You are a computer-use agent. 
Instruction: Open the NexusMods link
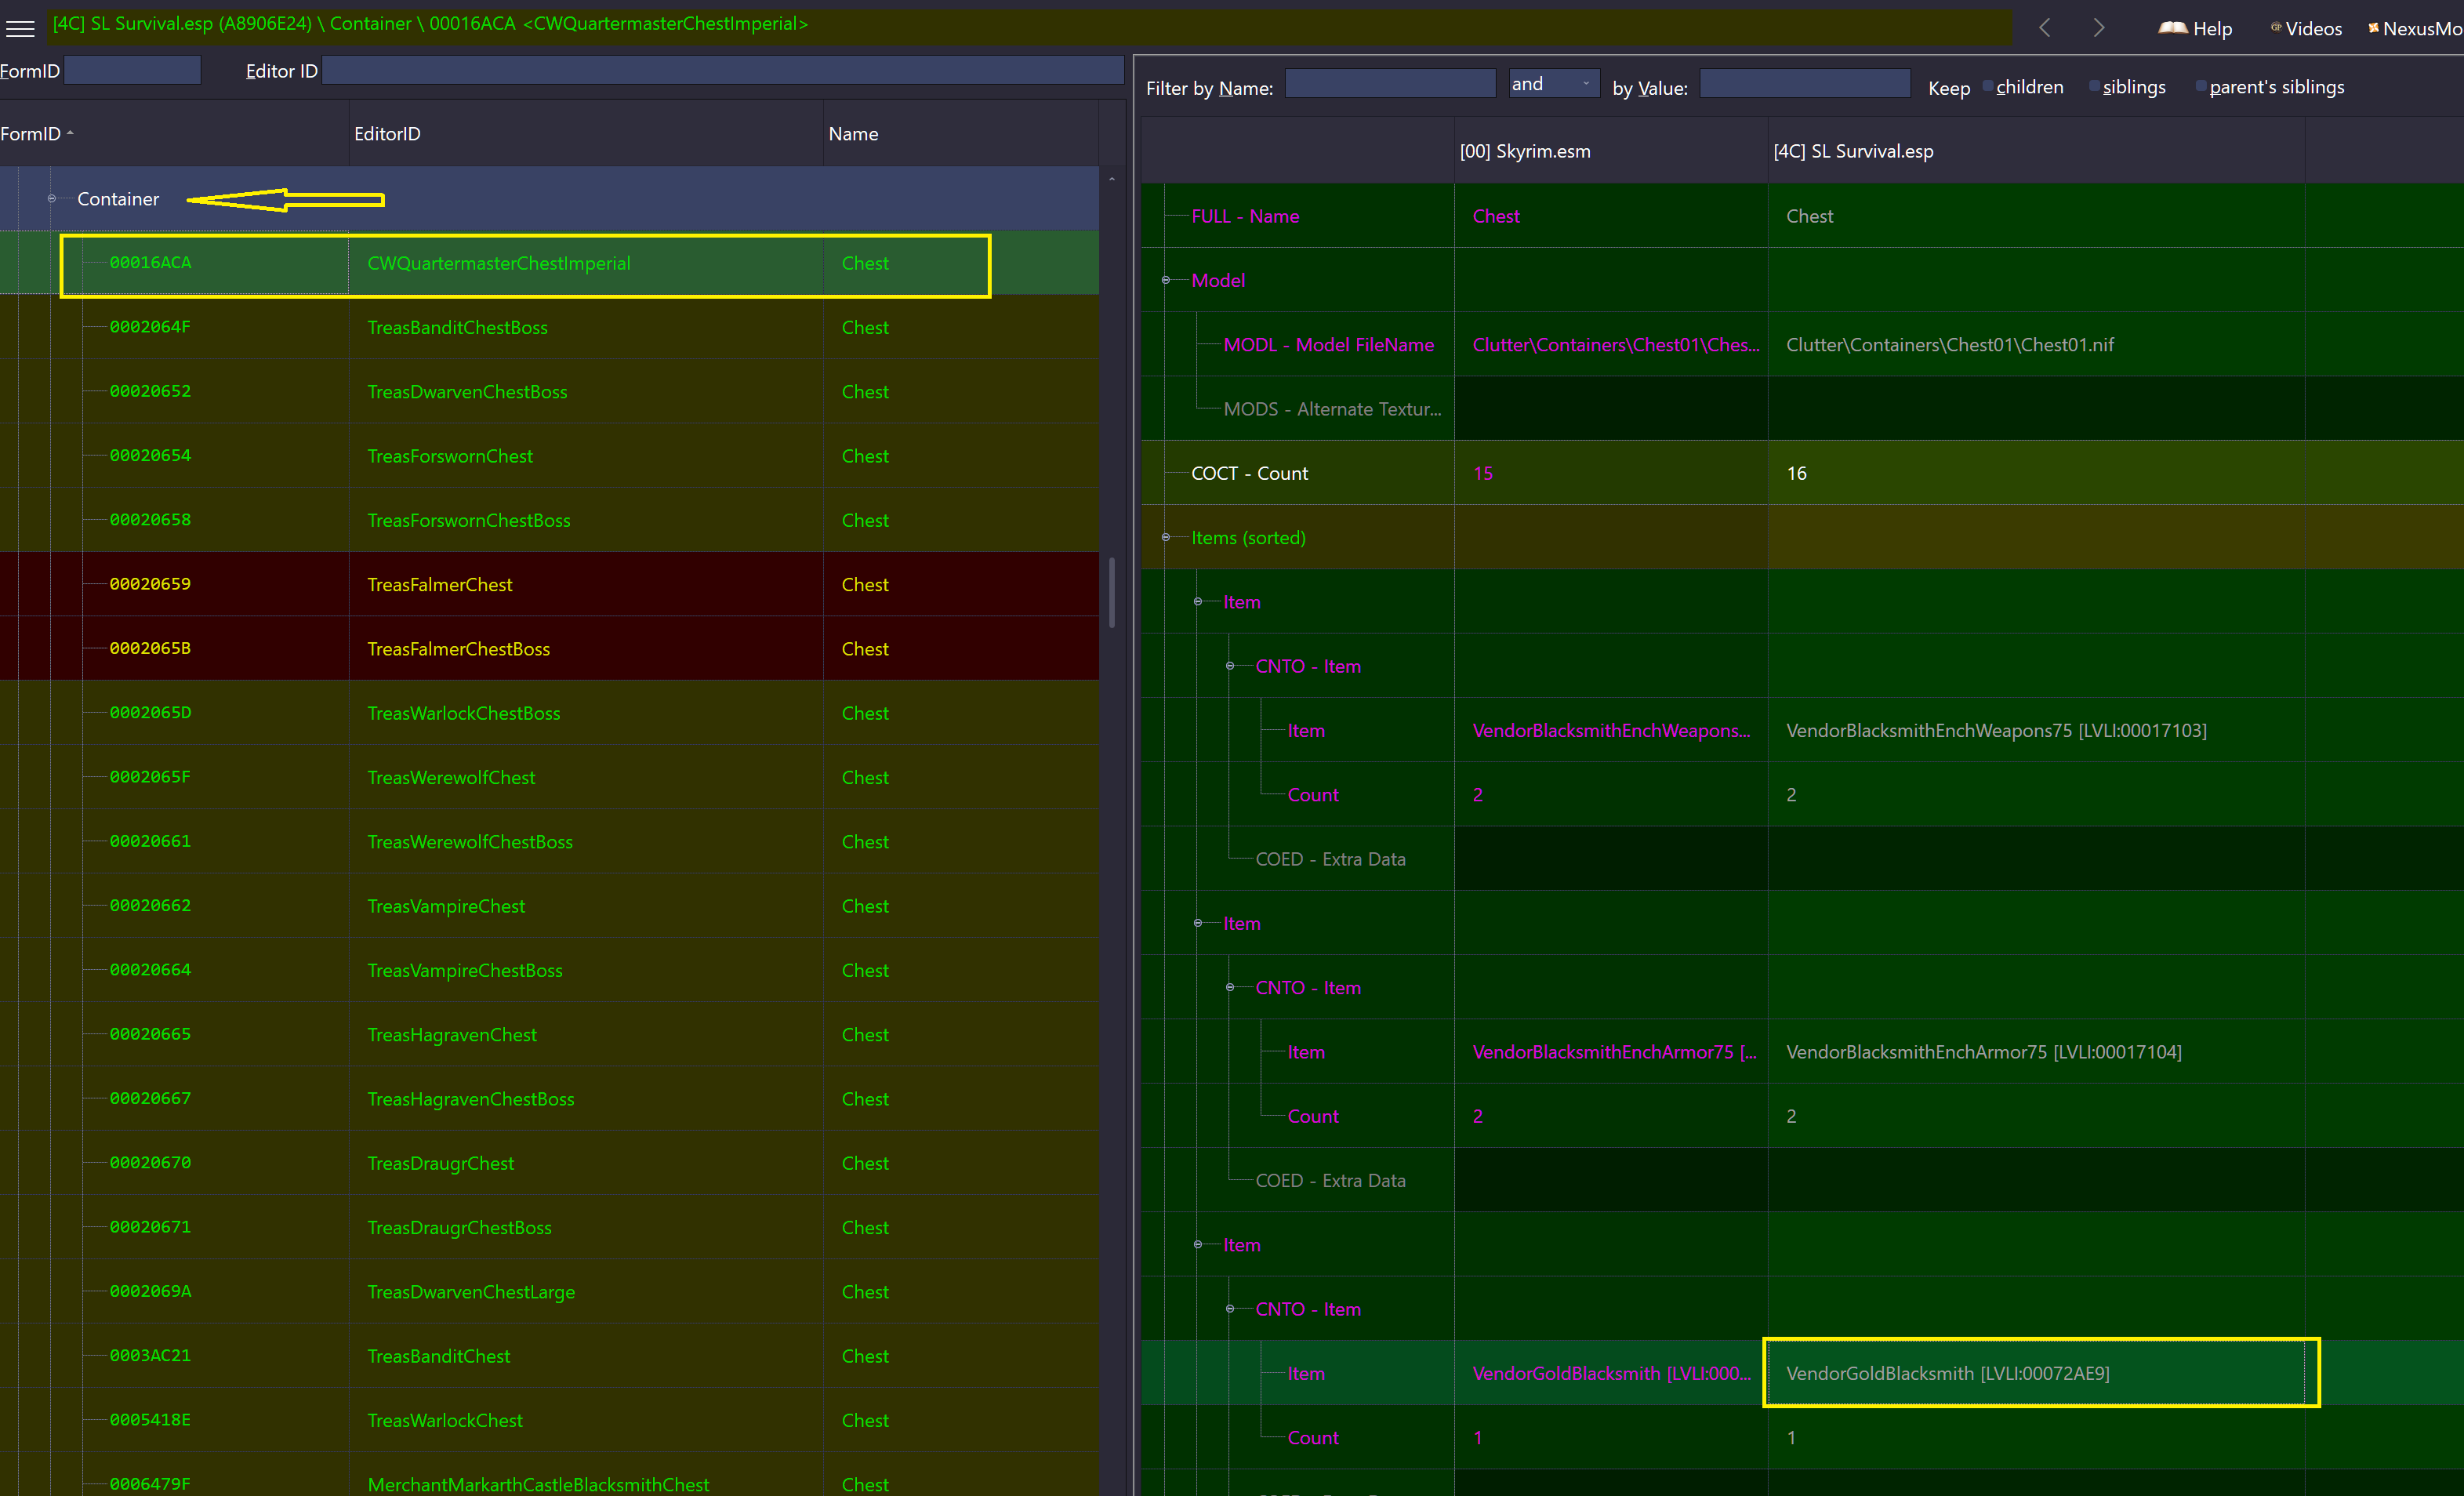coord(2414,28)
